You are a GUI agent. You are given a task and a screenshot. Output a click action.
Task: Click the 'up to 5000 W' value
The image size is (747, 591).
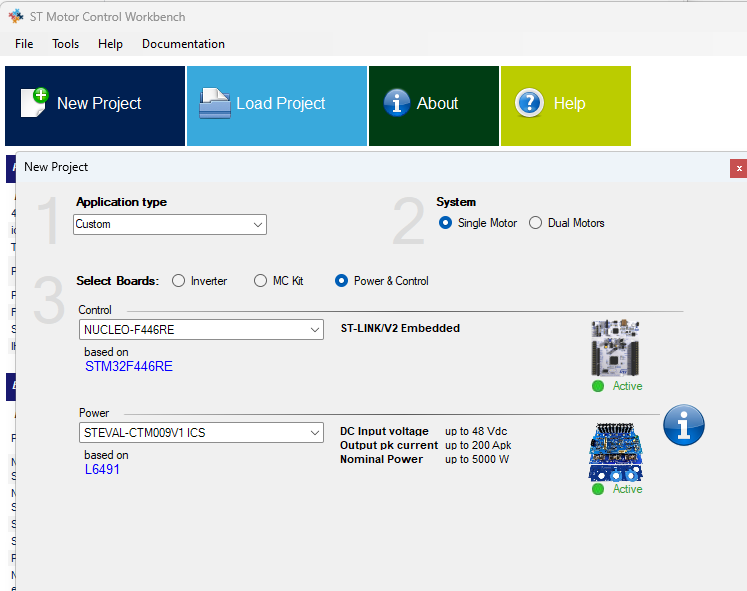click(477, 459)
